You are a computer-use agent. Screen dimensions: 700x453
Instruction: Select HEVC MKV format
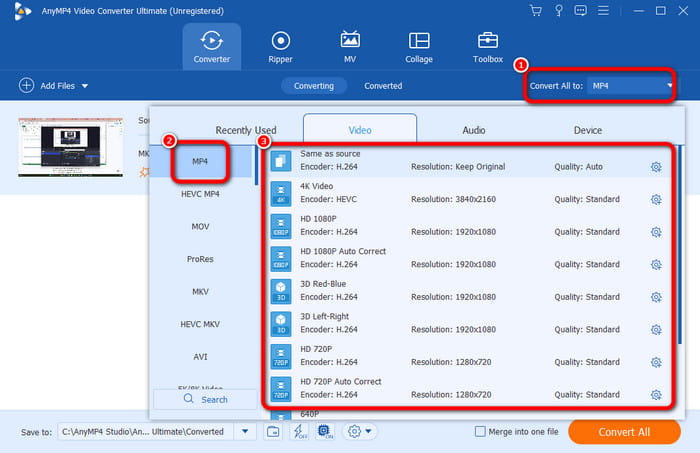click(200, 324)
